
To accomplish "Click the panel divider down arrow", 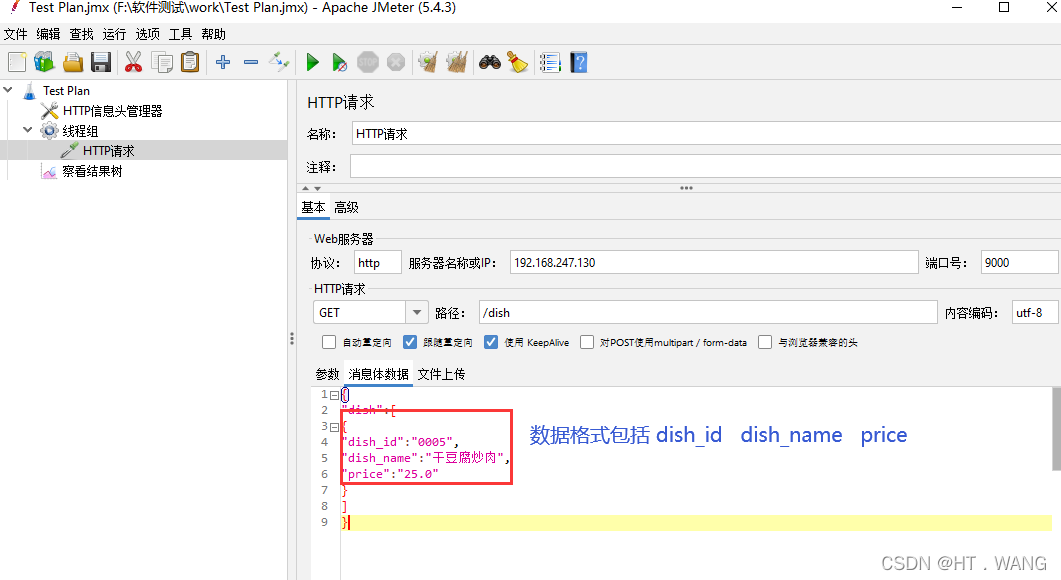I will [x=317, y=189].
